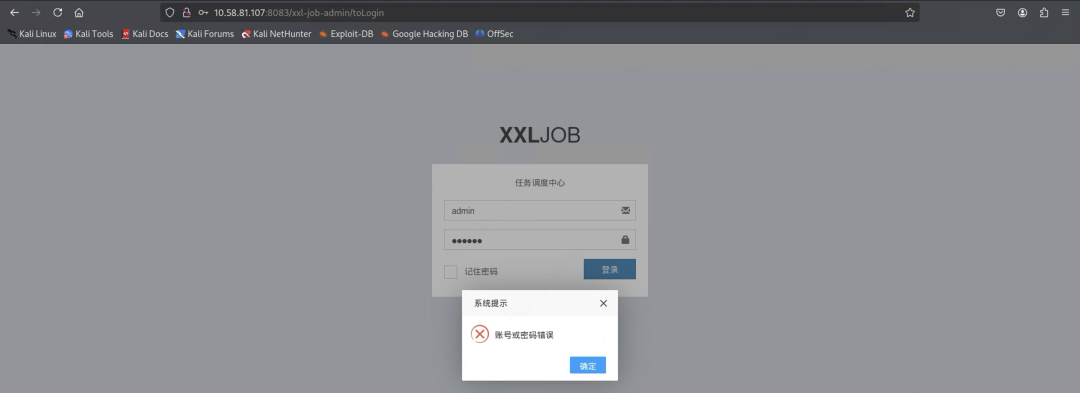The image size is (1080, 393).
Task: Open the Kali Forums bookmark
Action: pos(205,34)
